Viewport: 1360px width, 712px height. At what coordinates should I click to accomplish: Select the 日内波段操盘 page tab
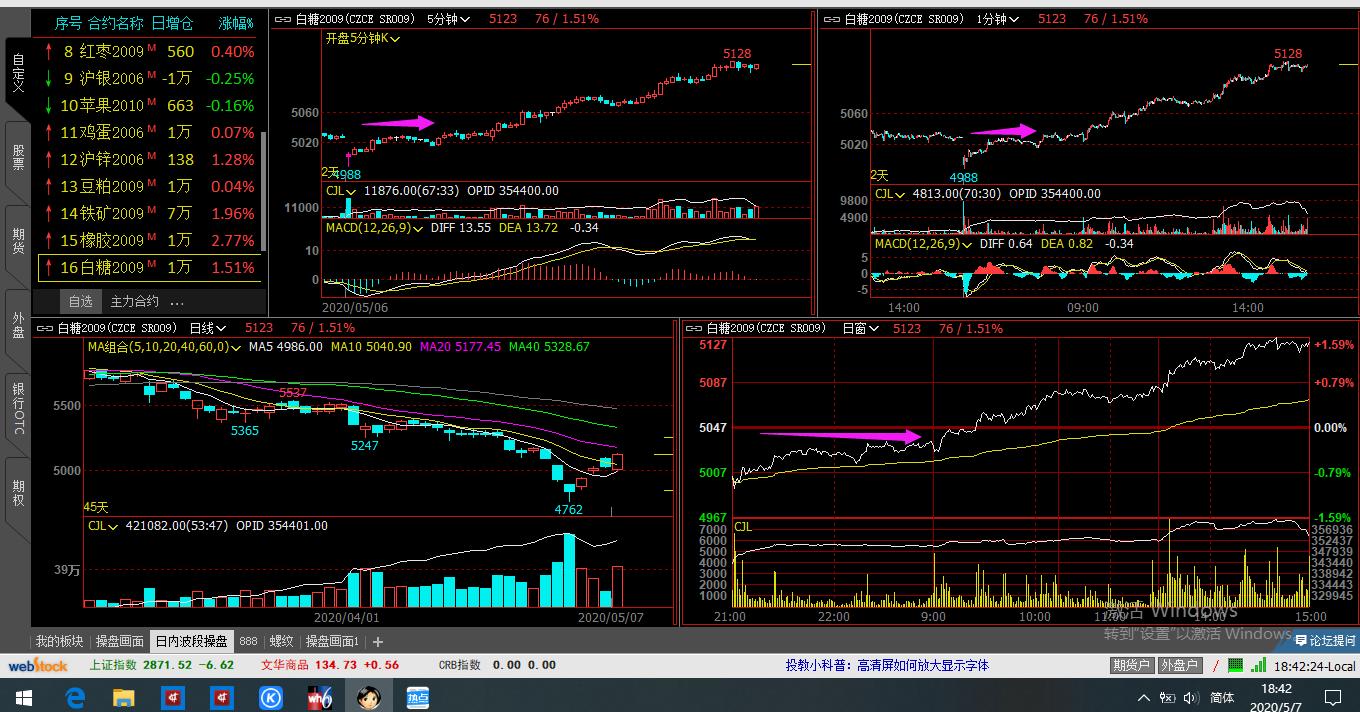(x=191, y=642)
